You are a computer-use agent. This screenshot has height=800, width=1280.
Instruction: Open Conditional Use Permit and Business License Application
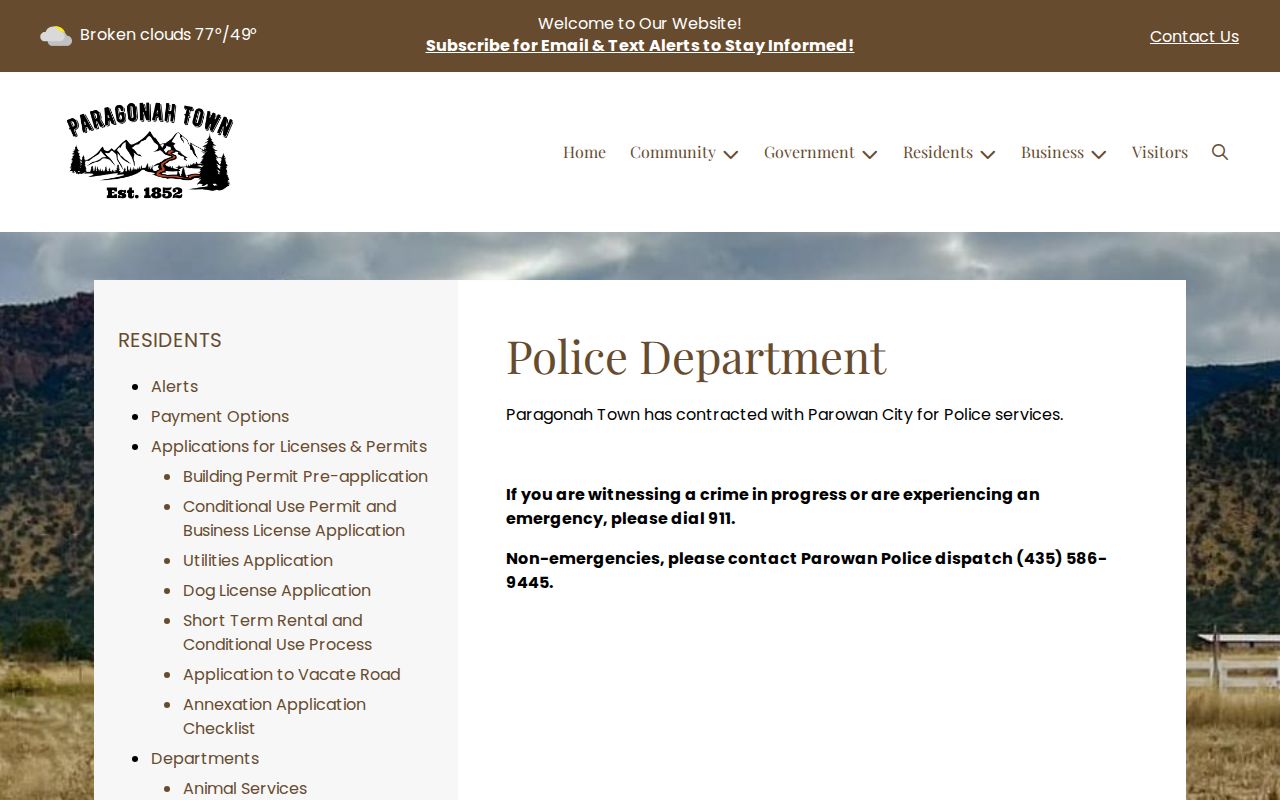click(294, 518)
